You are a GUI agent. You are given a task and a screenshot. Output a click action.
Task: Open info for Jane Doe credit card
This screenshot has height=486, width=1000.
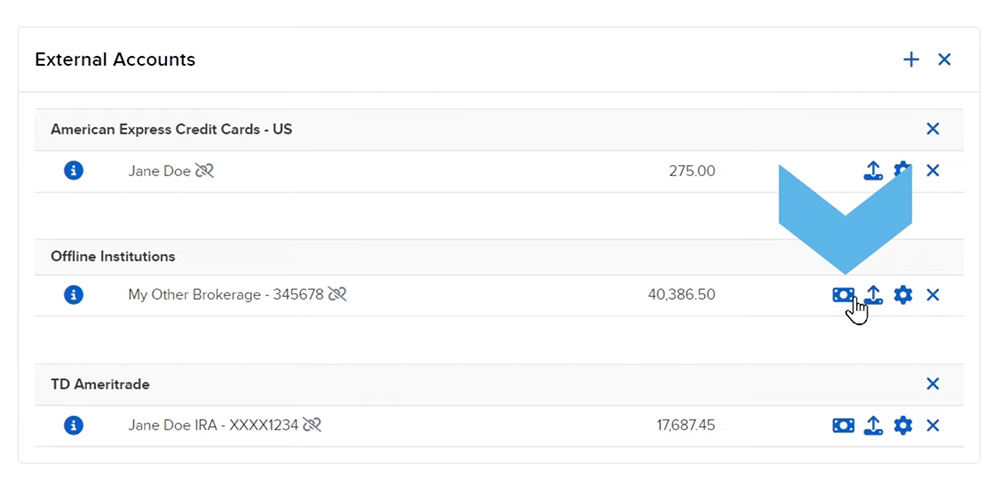tap(73, 171)
